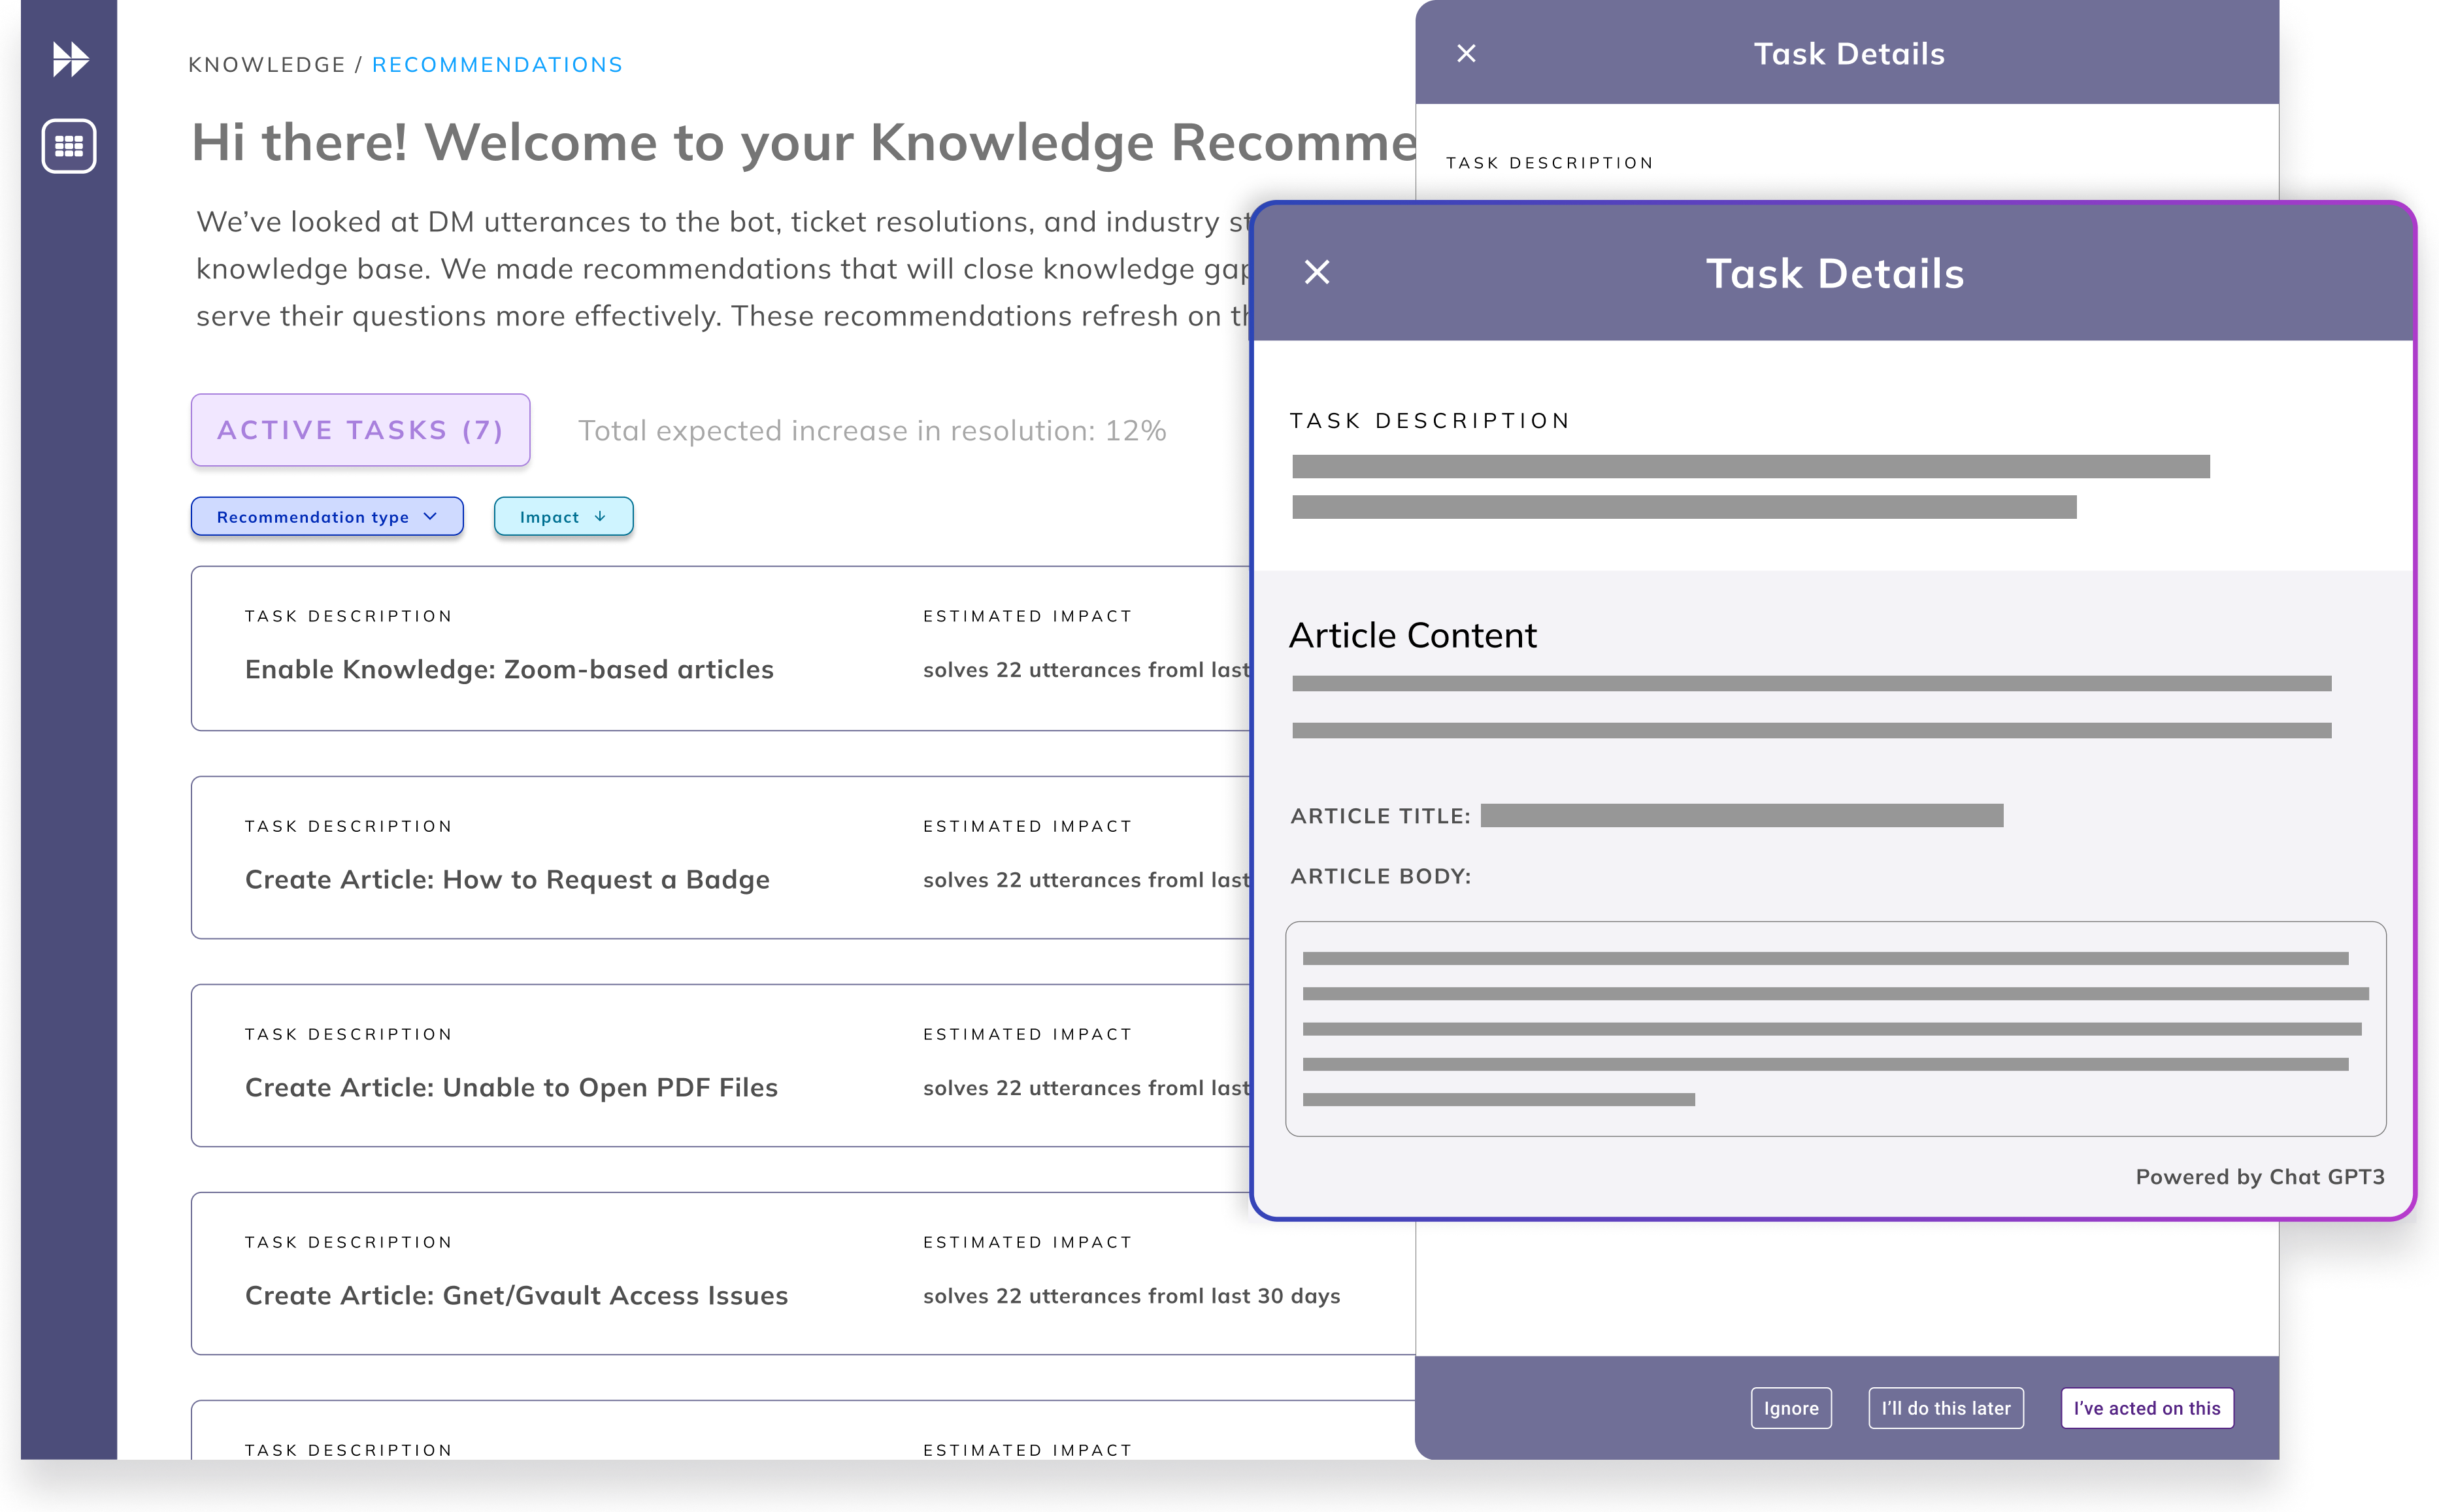This screenshot has height=1512, width=2439.
Task: Open the Create Article: Gnet/Gvault Access Issues task
Action: click(803, 1274)
